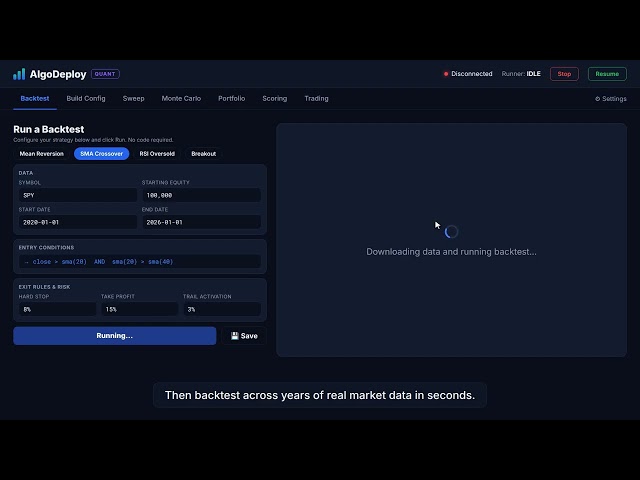Click the video subtitle caption about backtesting

click(320, 395)
